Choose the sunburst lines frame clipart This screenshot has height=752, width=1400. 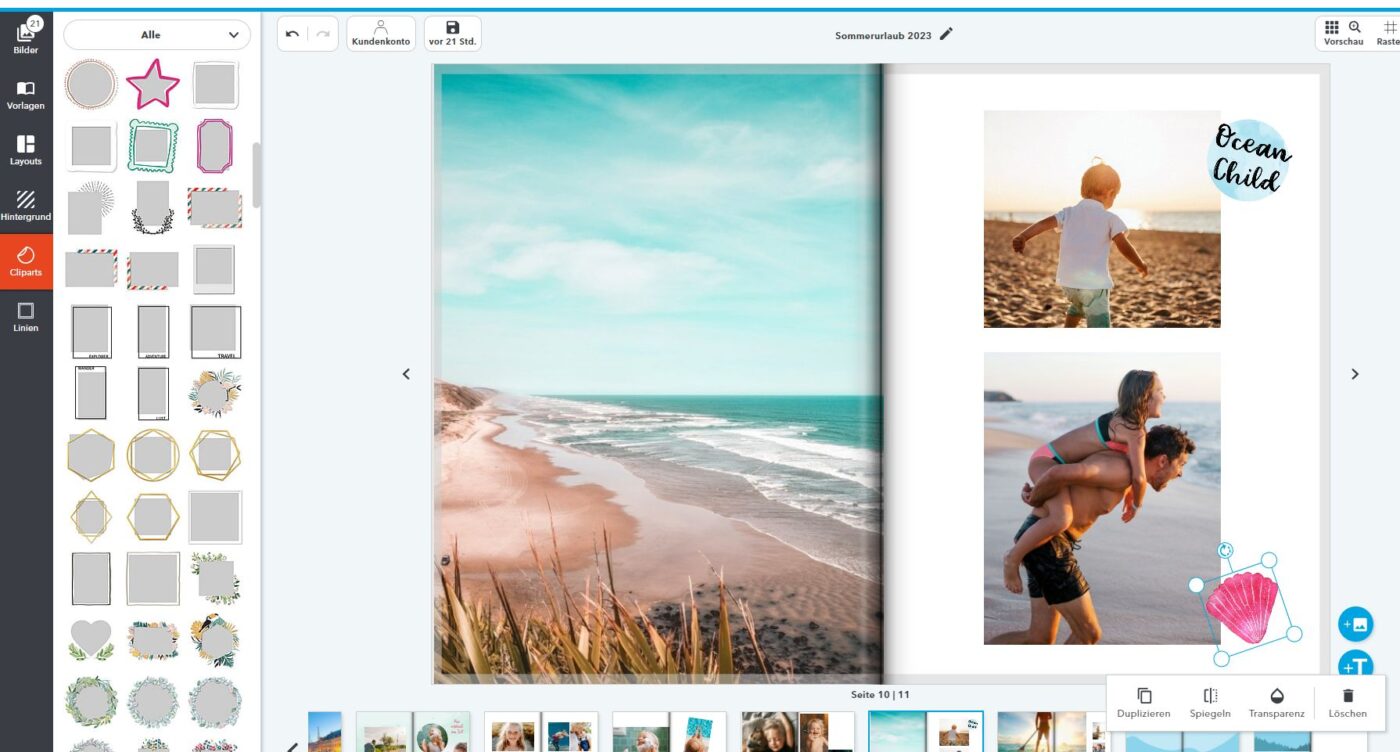pyautogui.click(x=91, y=208)
